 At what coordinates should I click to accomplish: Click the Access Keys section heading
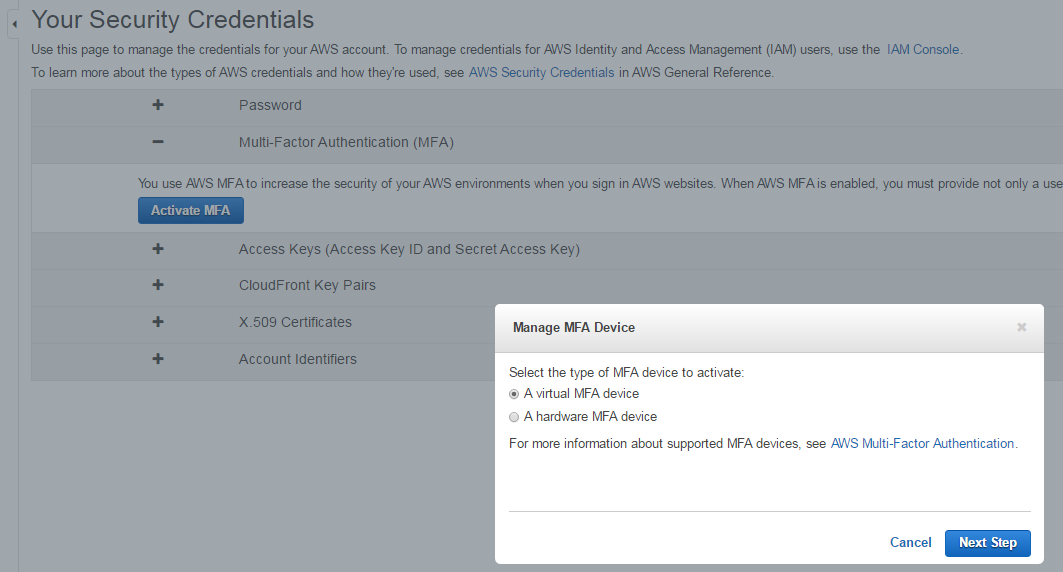(x=409, y=249)
